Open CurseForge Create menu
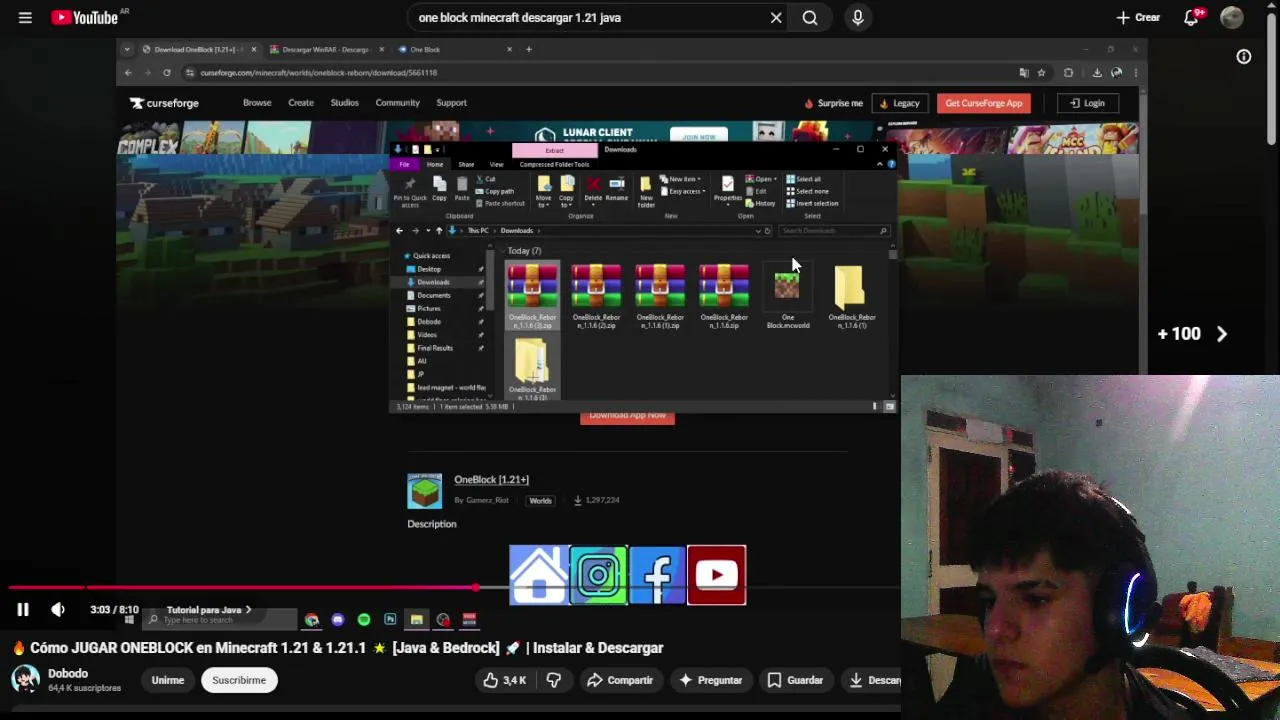 tap(301, 102)
